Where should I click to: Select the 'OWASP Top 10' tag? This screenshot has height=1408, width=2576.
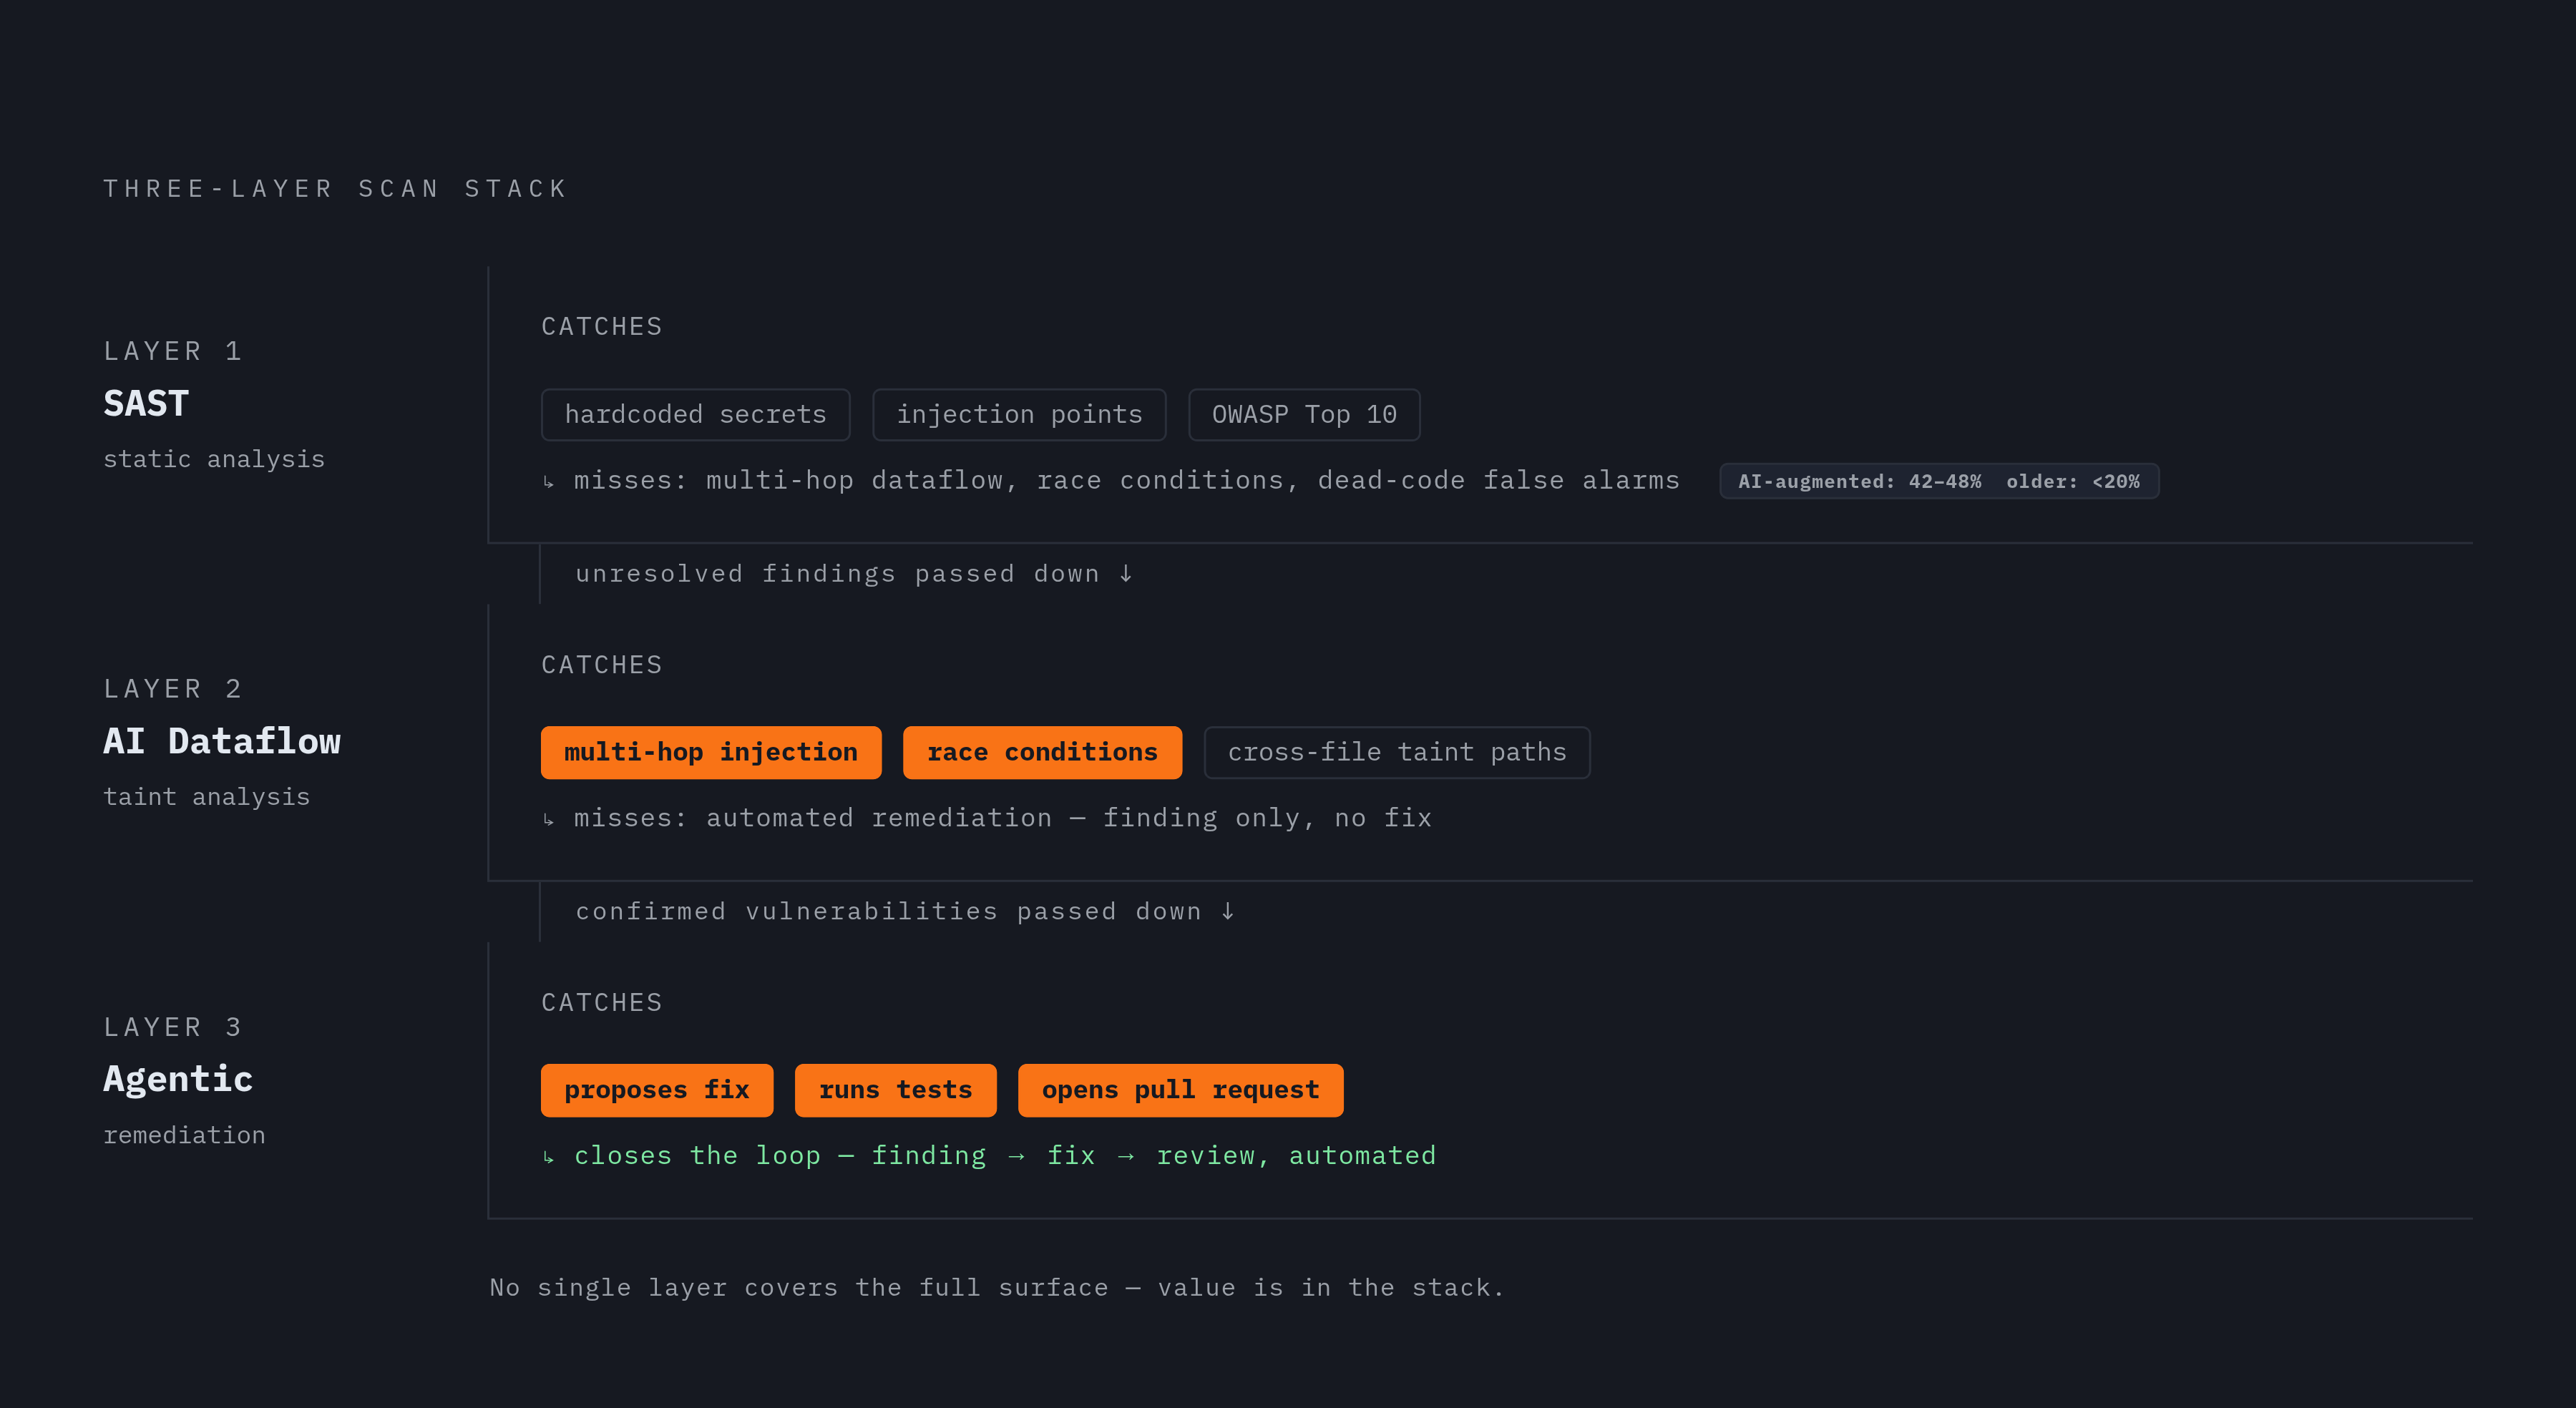(x=1304, y=414)
